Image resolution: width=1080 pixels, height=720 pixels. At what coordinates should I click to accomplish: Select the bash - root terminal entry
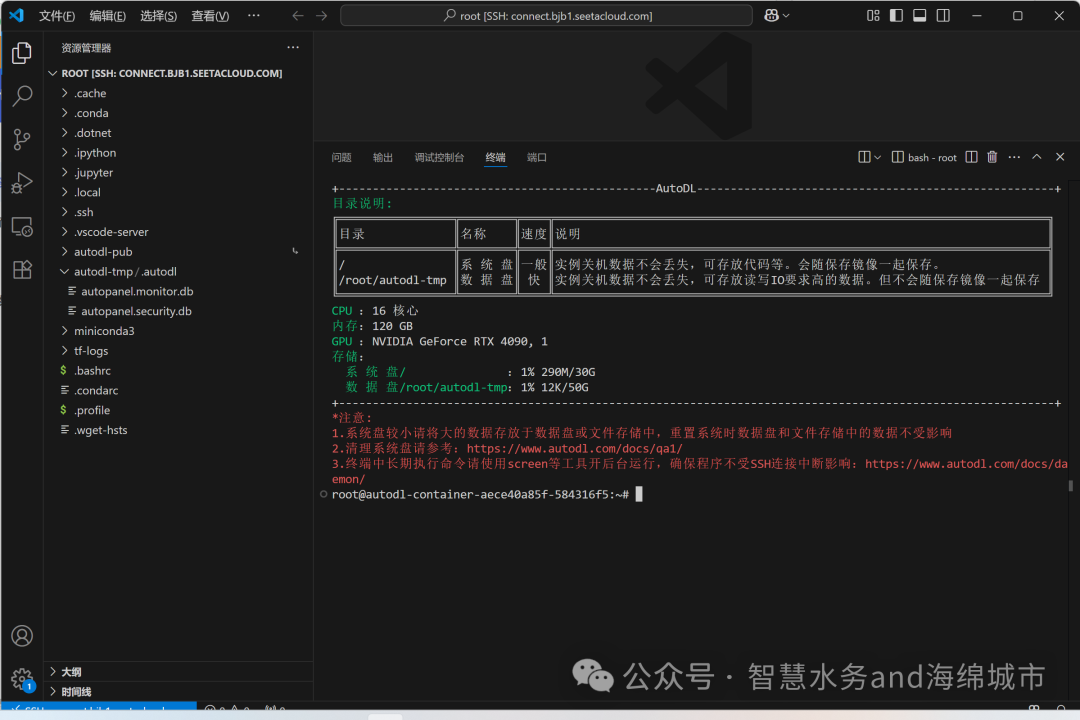point(924,158)
